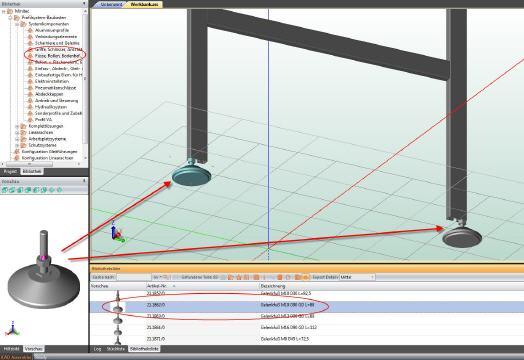Select the Füsse, Rollen tree item
The image size is (524, 360).
(x=57, y=55)
